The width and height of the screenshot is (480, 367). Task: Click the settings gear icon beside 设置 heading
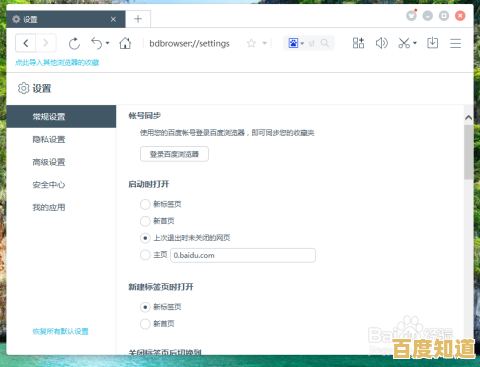point(23,88)
